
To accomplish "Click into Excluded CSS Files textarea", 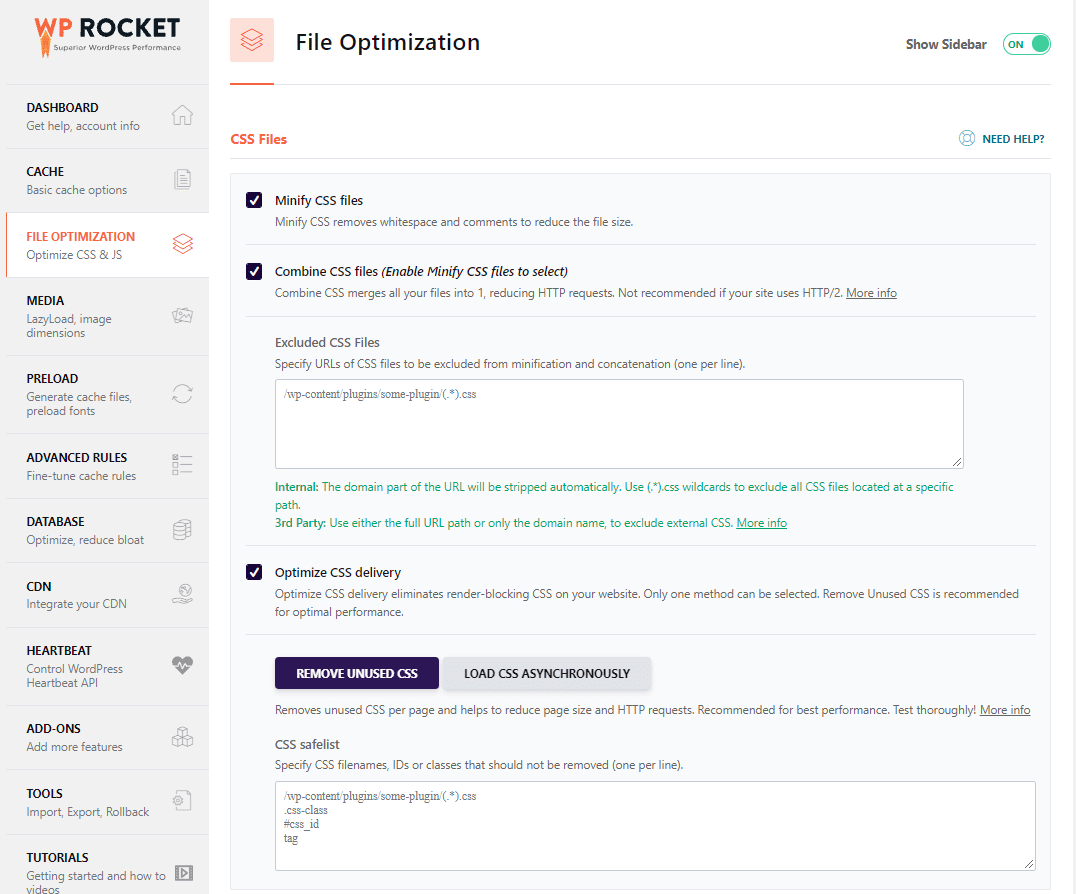I will coord(619,424).
